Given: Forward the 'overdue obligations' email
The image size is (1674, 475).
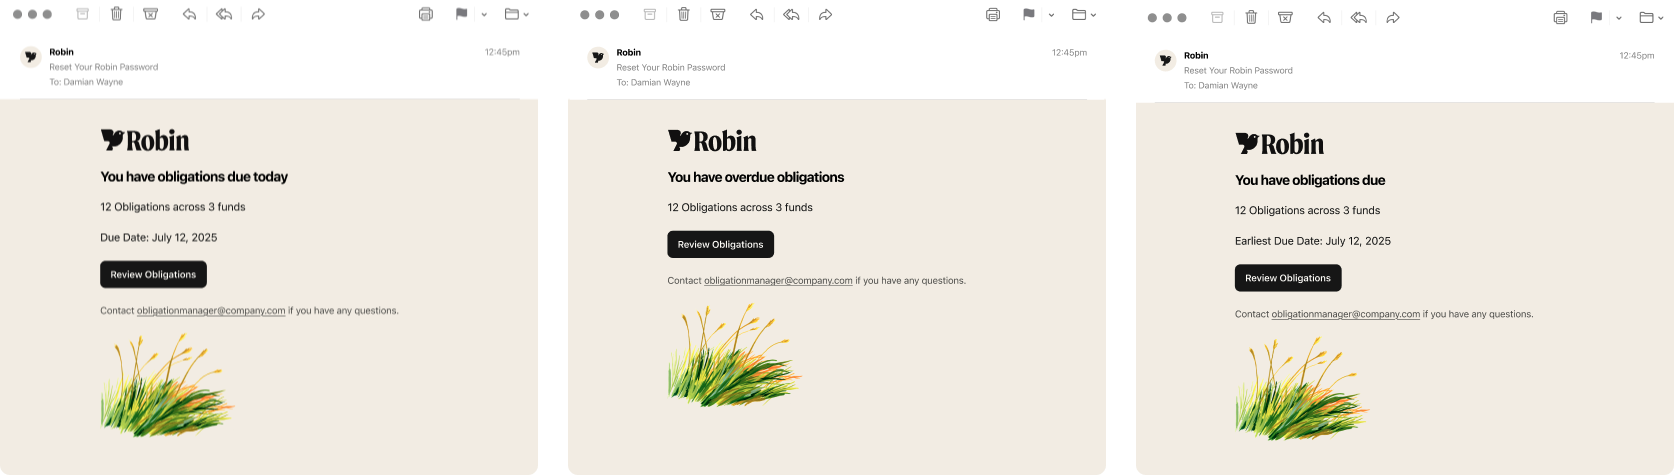Looking at the screenshot, I should tap(825, 14).
